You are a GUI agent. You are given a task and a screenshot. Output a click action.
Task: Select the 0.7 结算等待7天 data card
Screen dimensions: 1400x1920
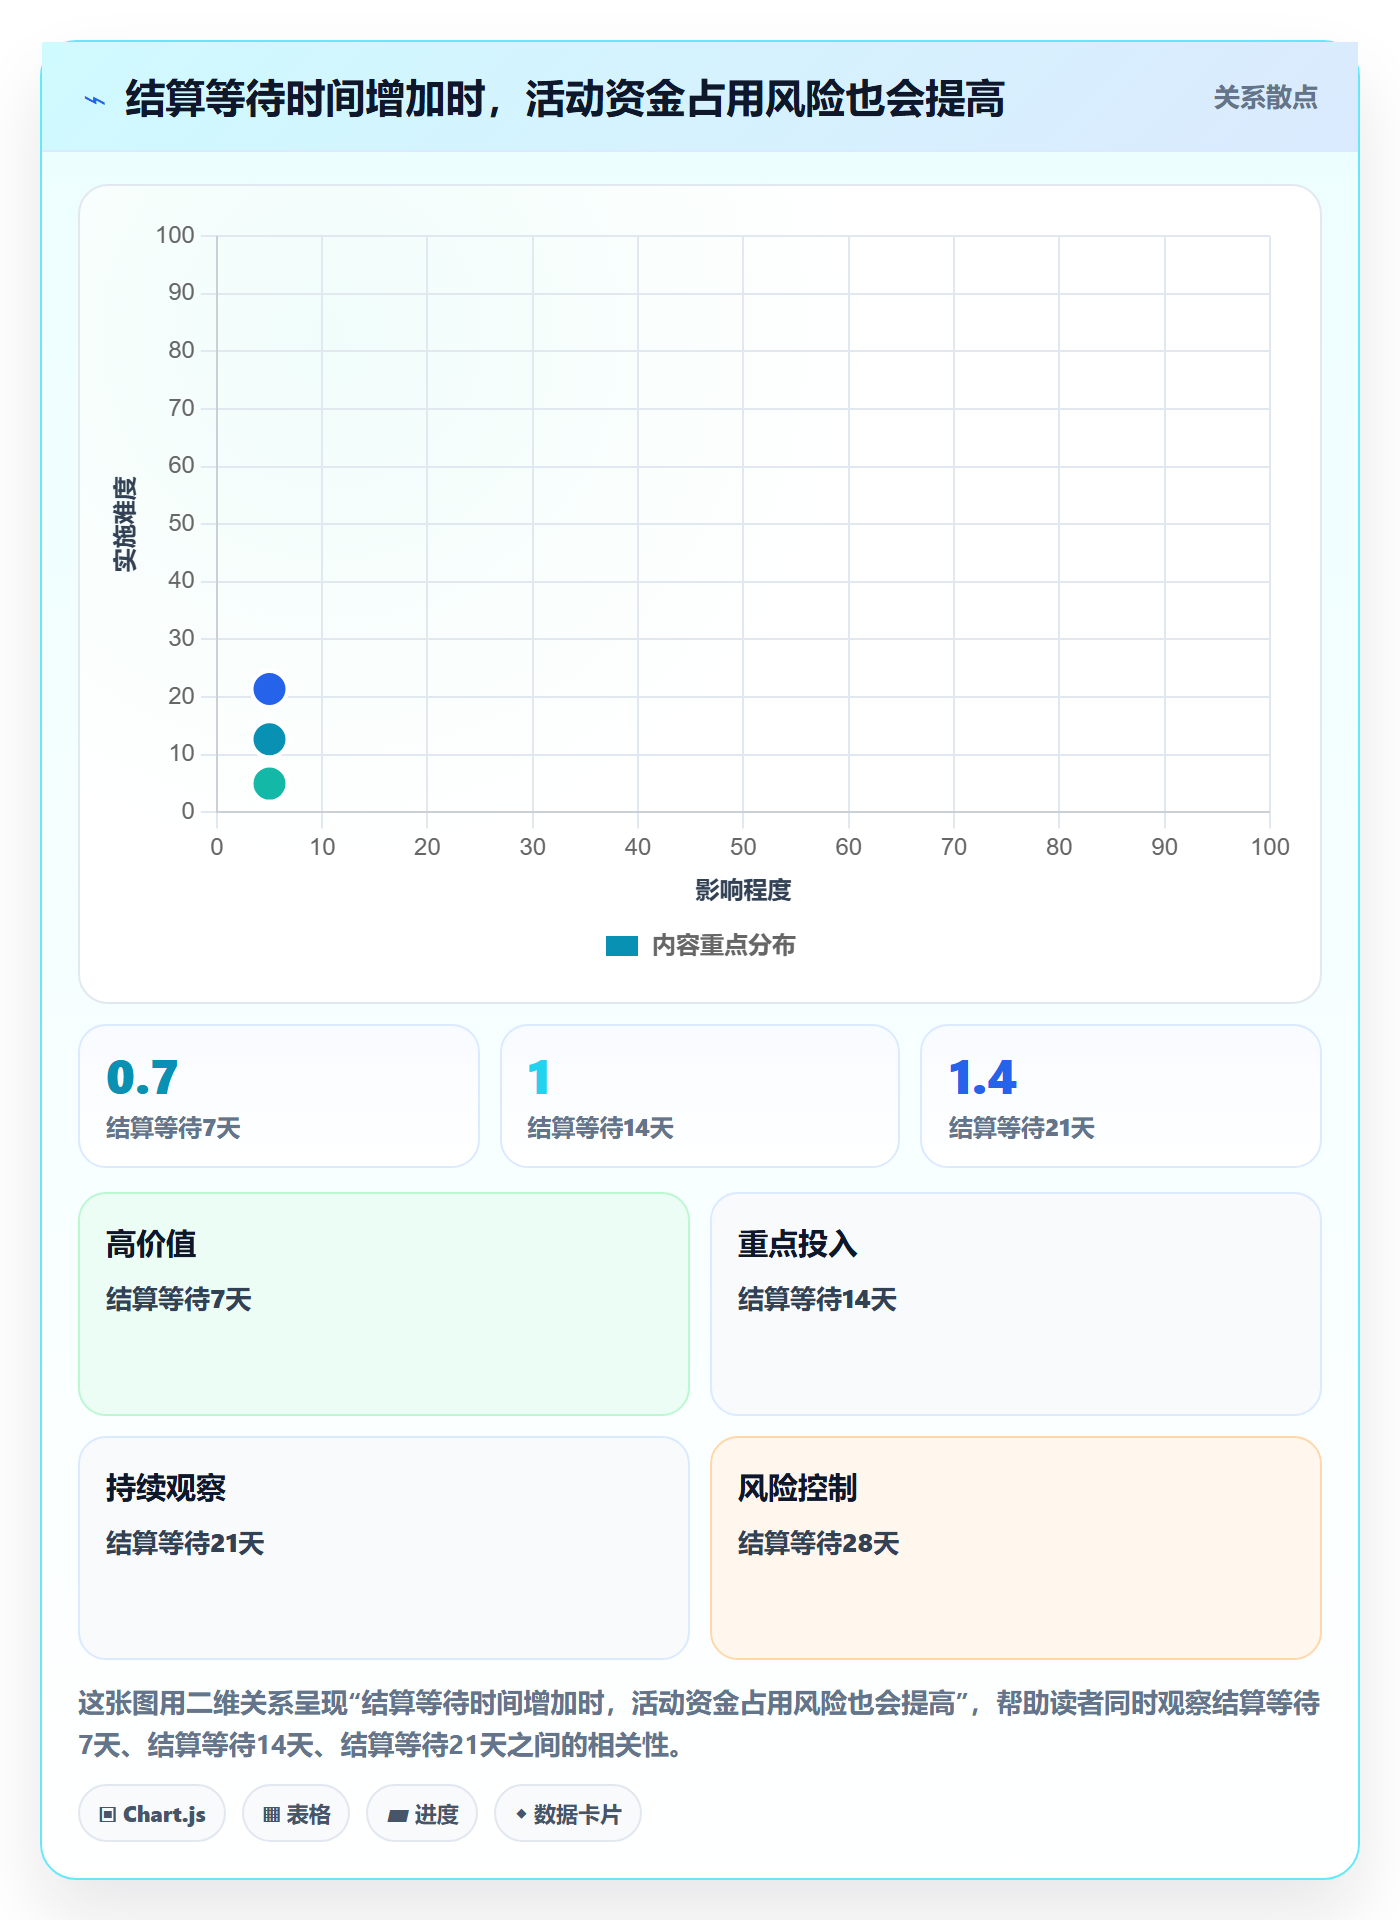279,1096
